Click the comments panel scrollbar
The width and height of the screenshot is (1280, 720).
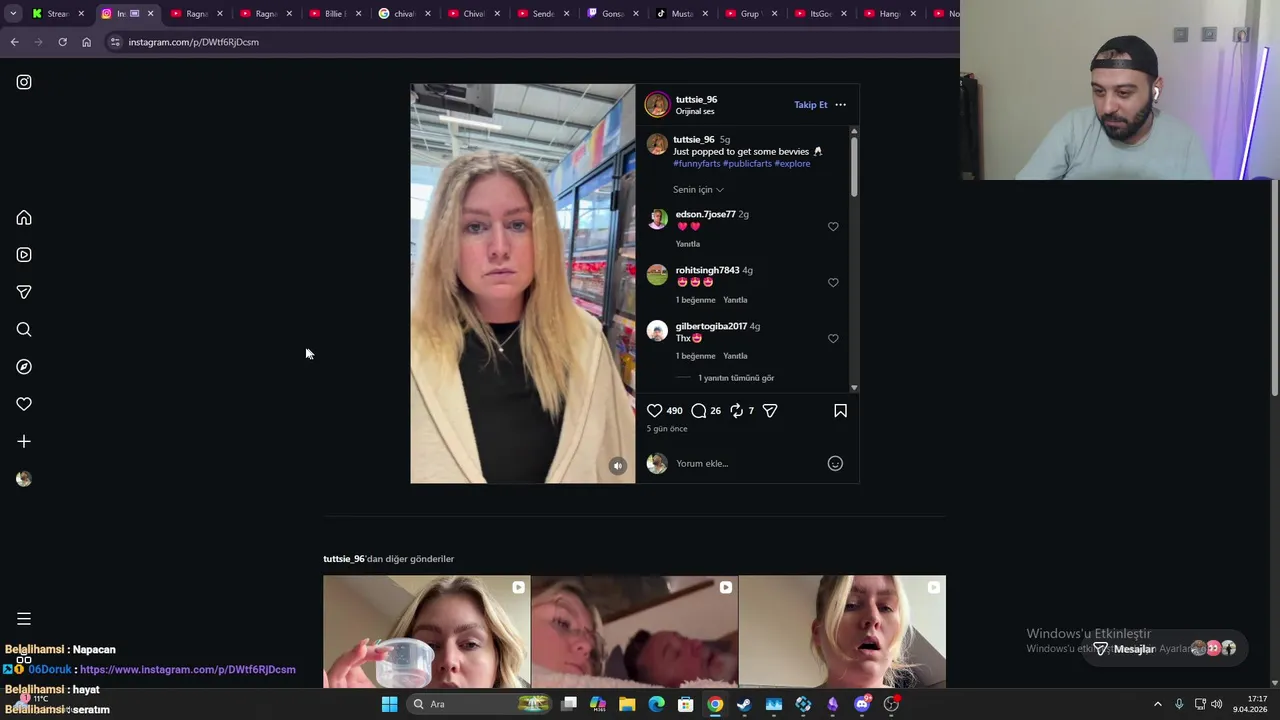tap(854, 166)
